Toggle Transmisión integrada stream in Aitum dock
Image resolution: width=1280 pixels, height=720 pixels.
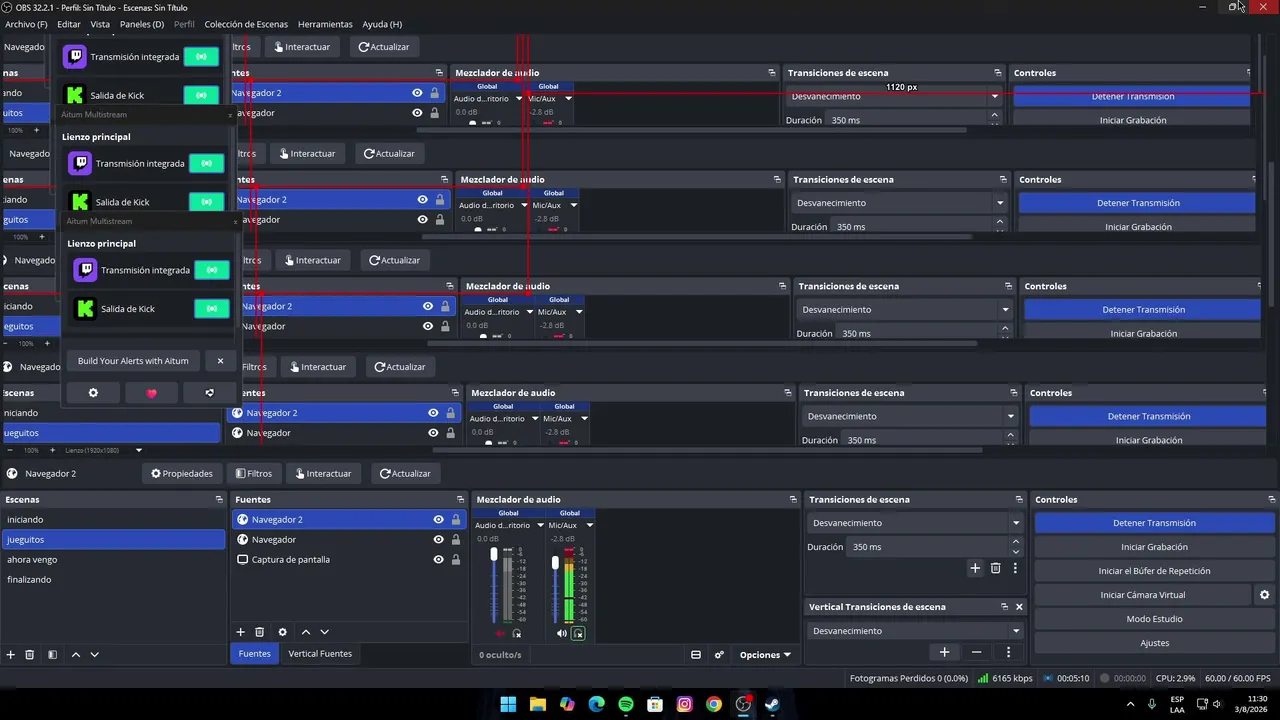[211, 270]
